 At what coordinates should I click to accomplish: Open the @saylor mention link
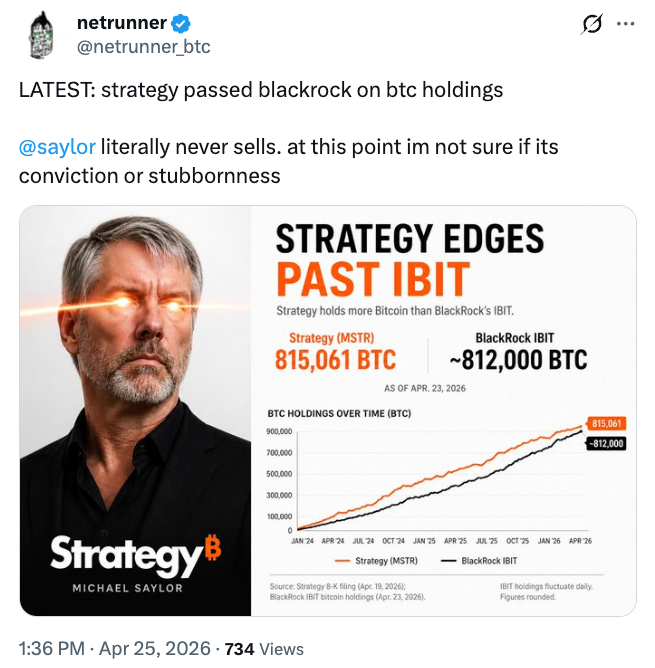[57, 147]
